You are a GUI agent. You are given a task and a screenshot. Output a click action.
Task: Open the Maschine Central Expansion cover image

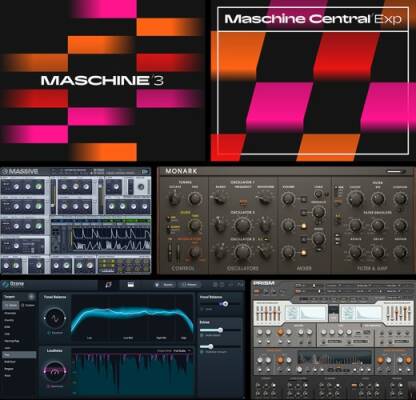pyautogui.click(x=313, y=80)
